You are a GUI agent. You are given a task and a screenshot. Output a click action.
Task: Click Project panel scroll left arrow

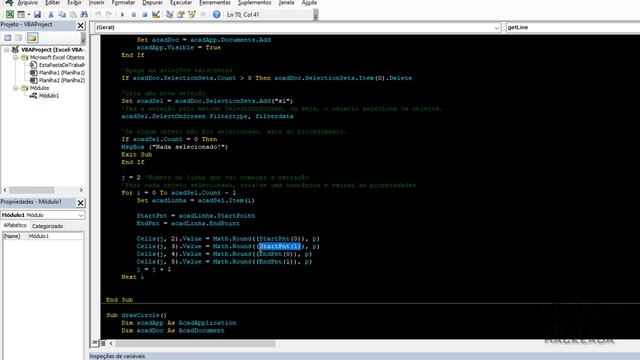click(4, 190)
